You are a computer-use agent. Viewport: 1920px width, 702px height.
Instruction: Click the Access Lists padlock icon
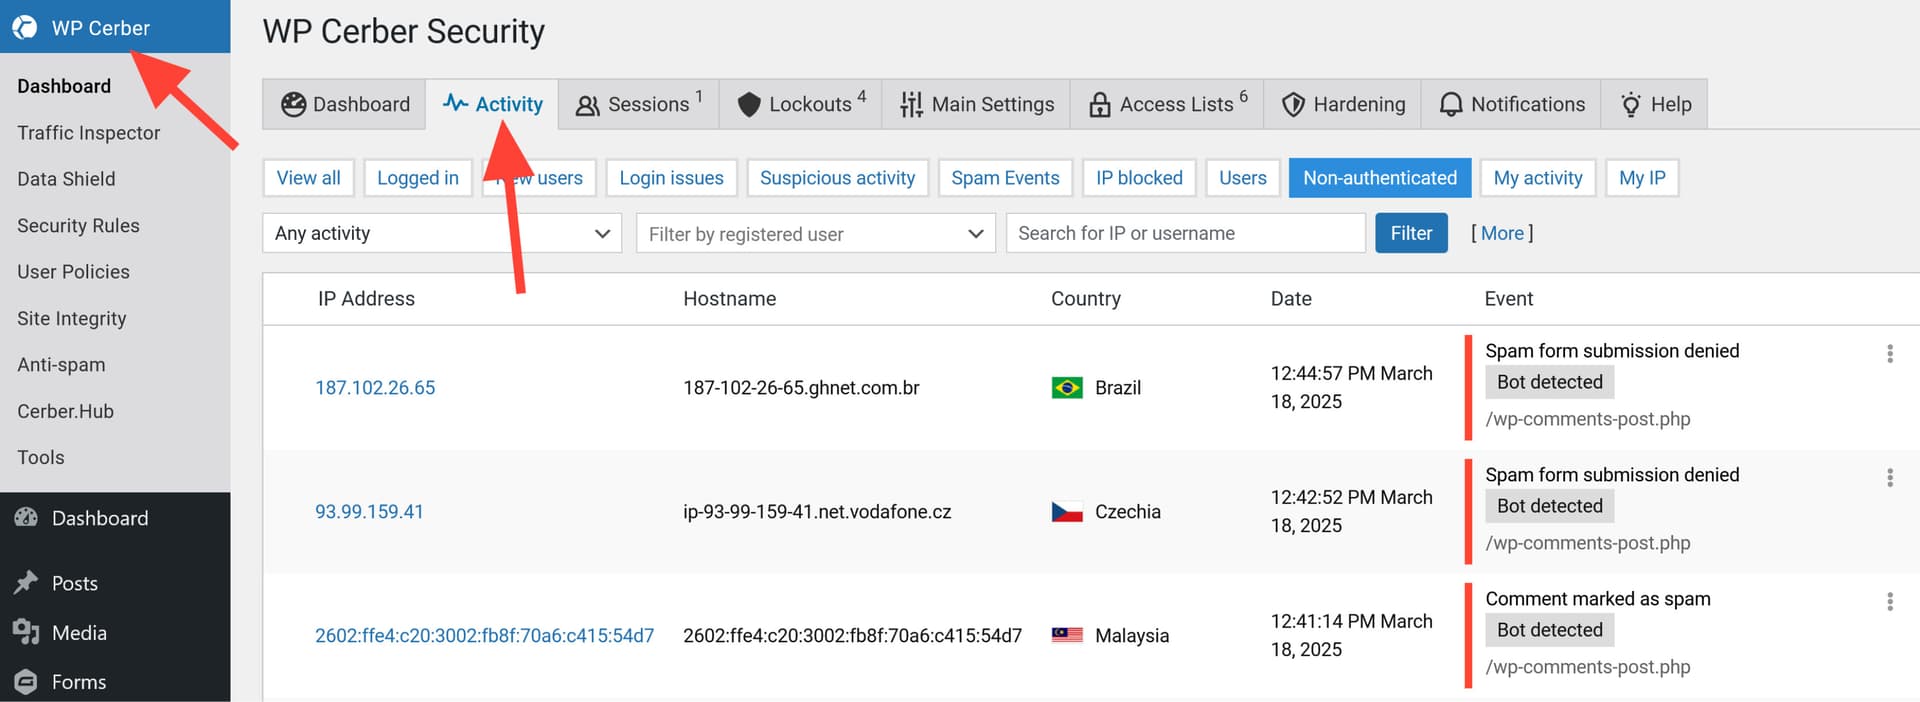[x=1099, y=105]
